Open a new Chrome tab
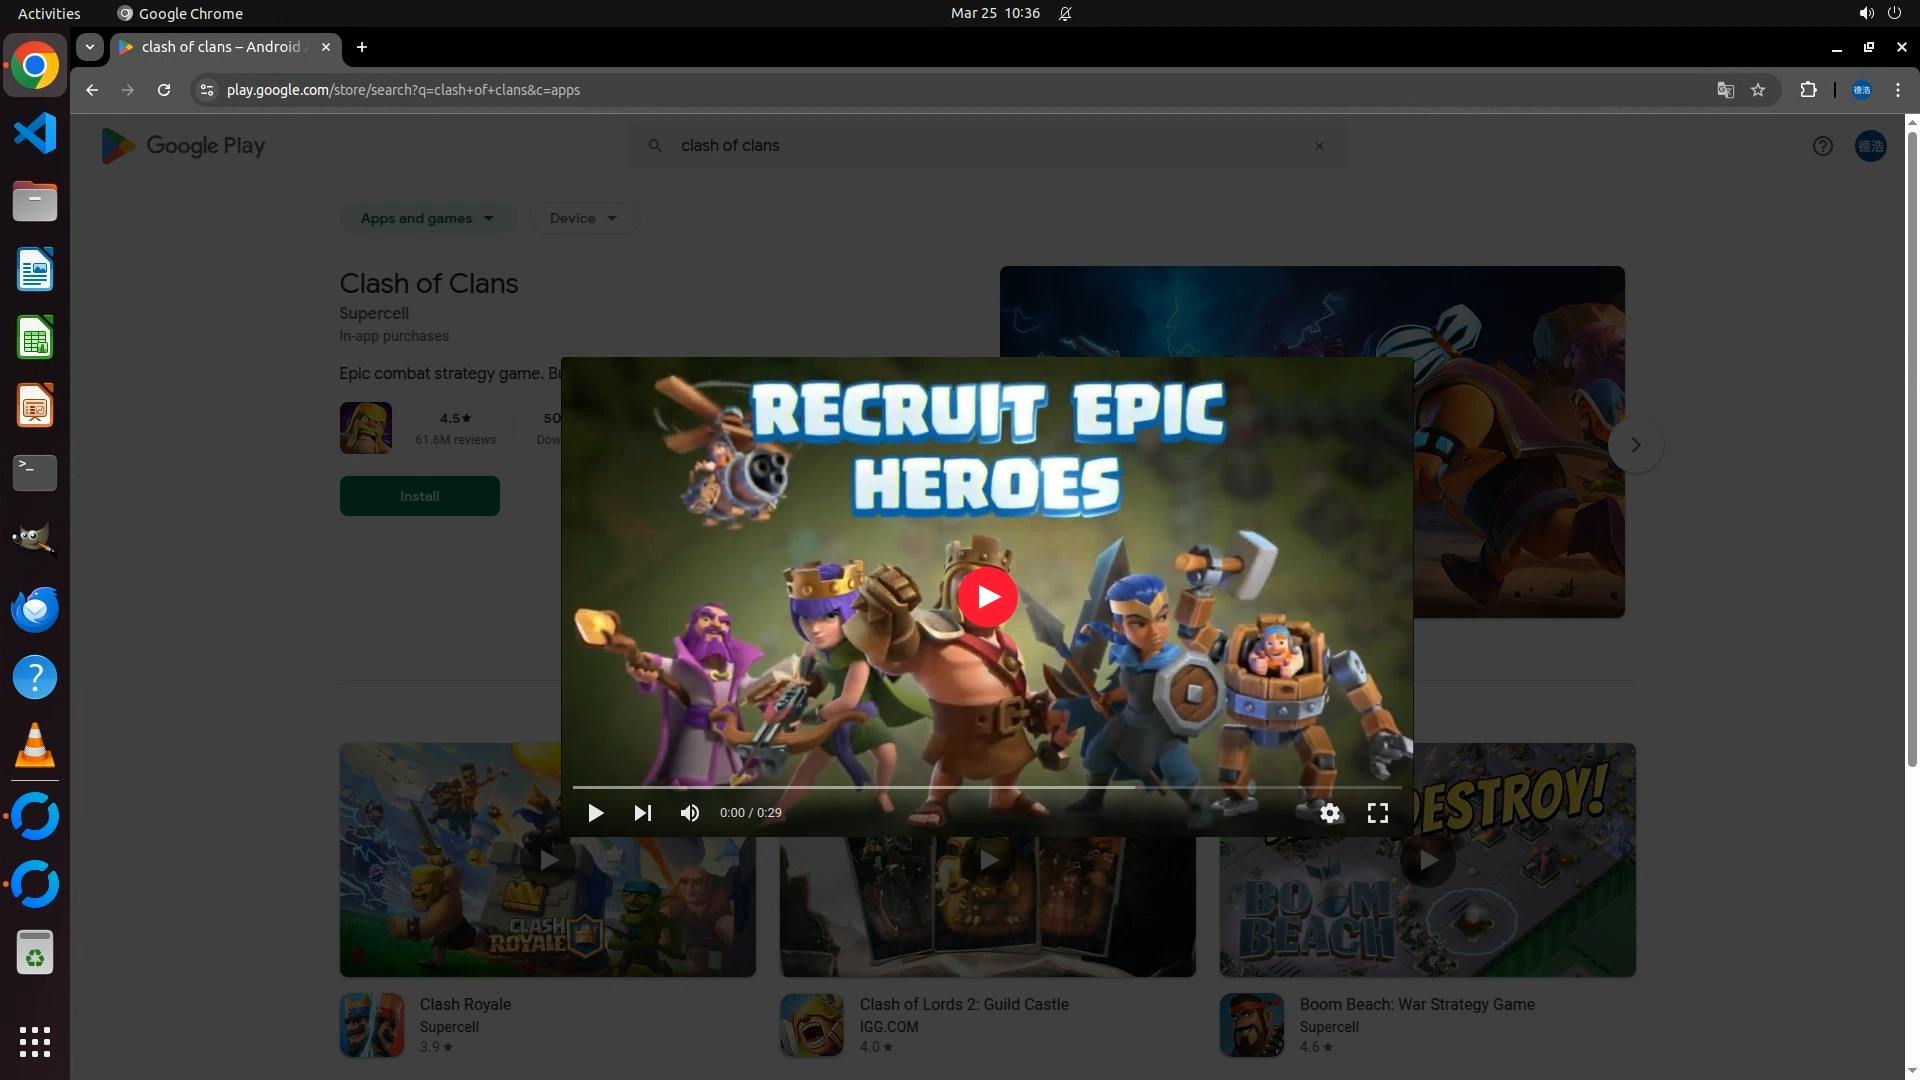Screen dimensions: 1920x1080 click(362, 47)
